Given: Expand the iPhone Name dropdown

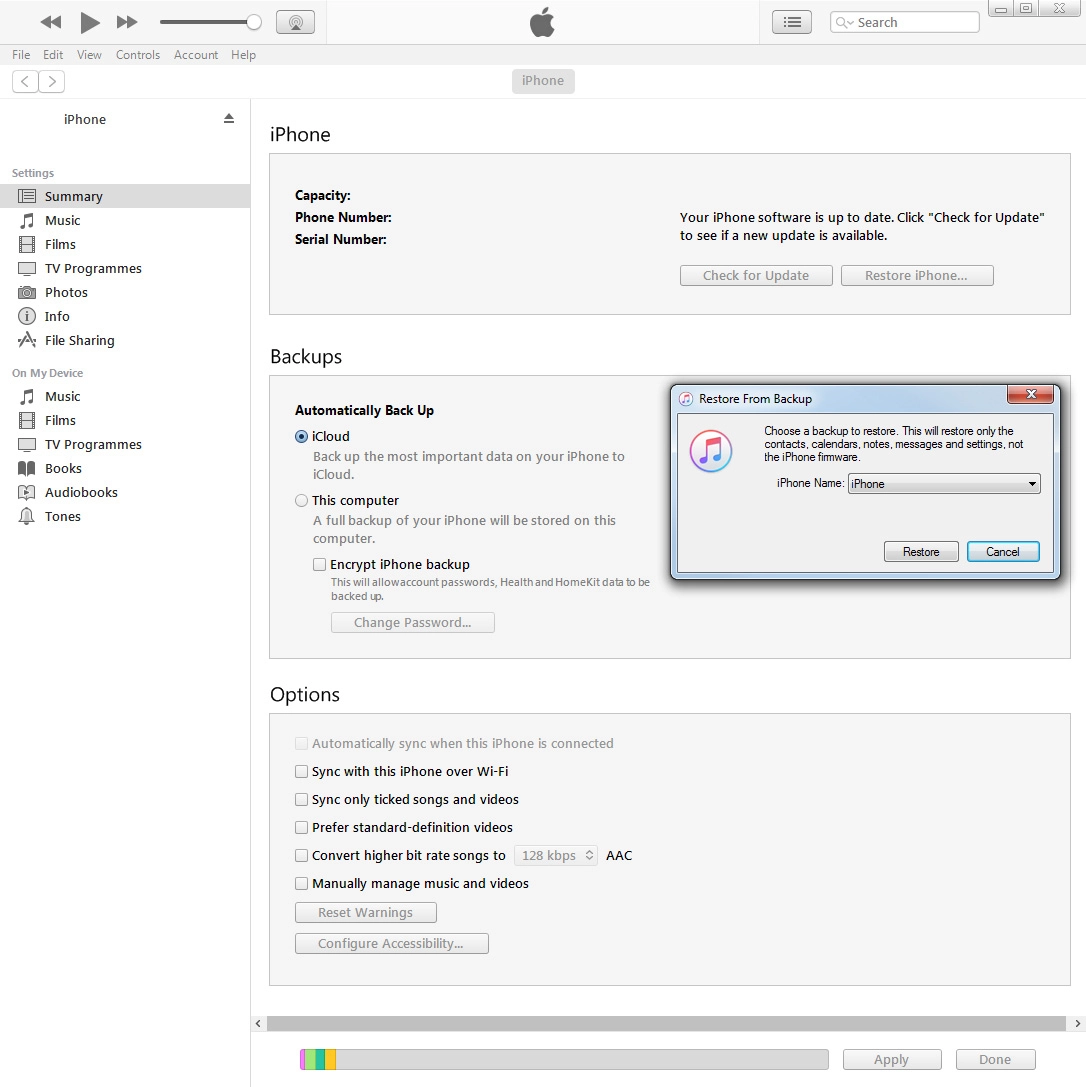Looking at the screenshot, I should click(944, 484).
